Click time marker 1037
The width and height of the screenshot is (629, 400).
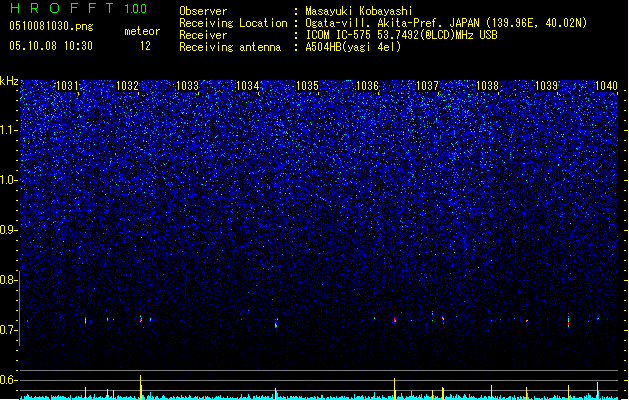[x=428, y=85]
